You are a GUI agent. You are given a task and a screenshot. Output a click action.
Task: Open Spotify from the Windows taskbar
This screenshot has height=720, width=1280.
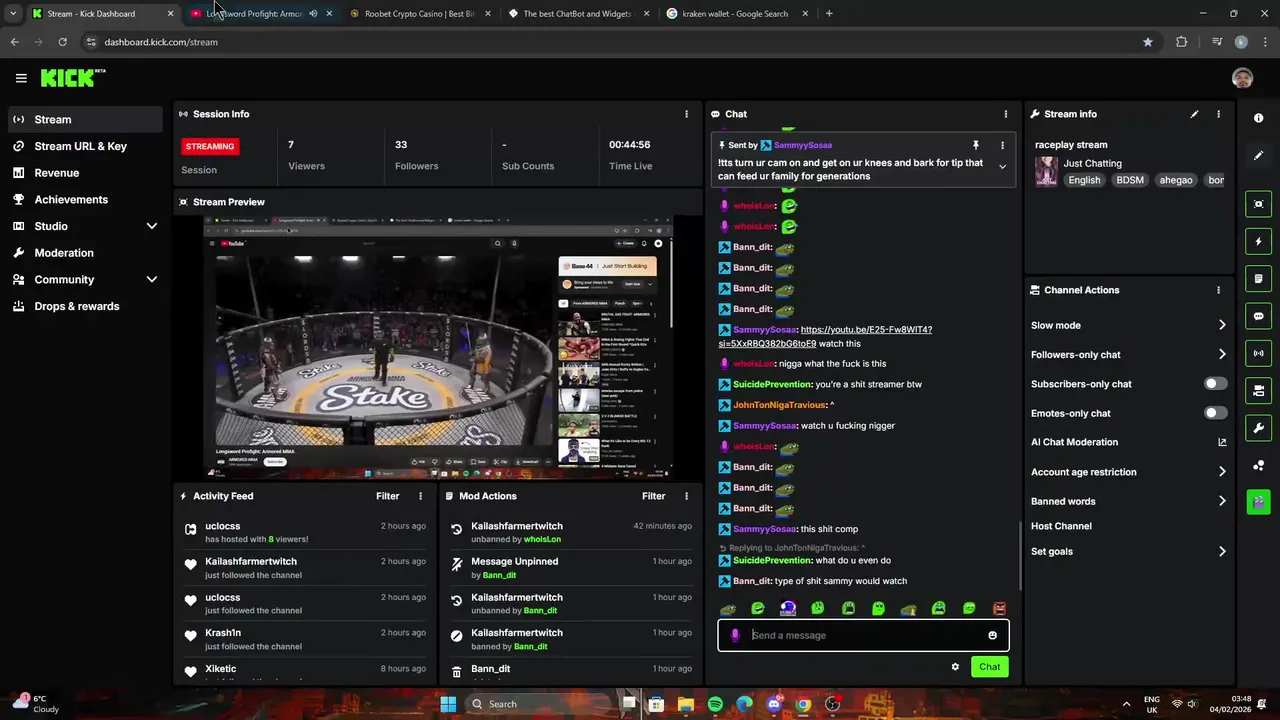click(715, 704)
